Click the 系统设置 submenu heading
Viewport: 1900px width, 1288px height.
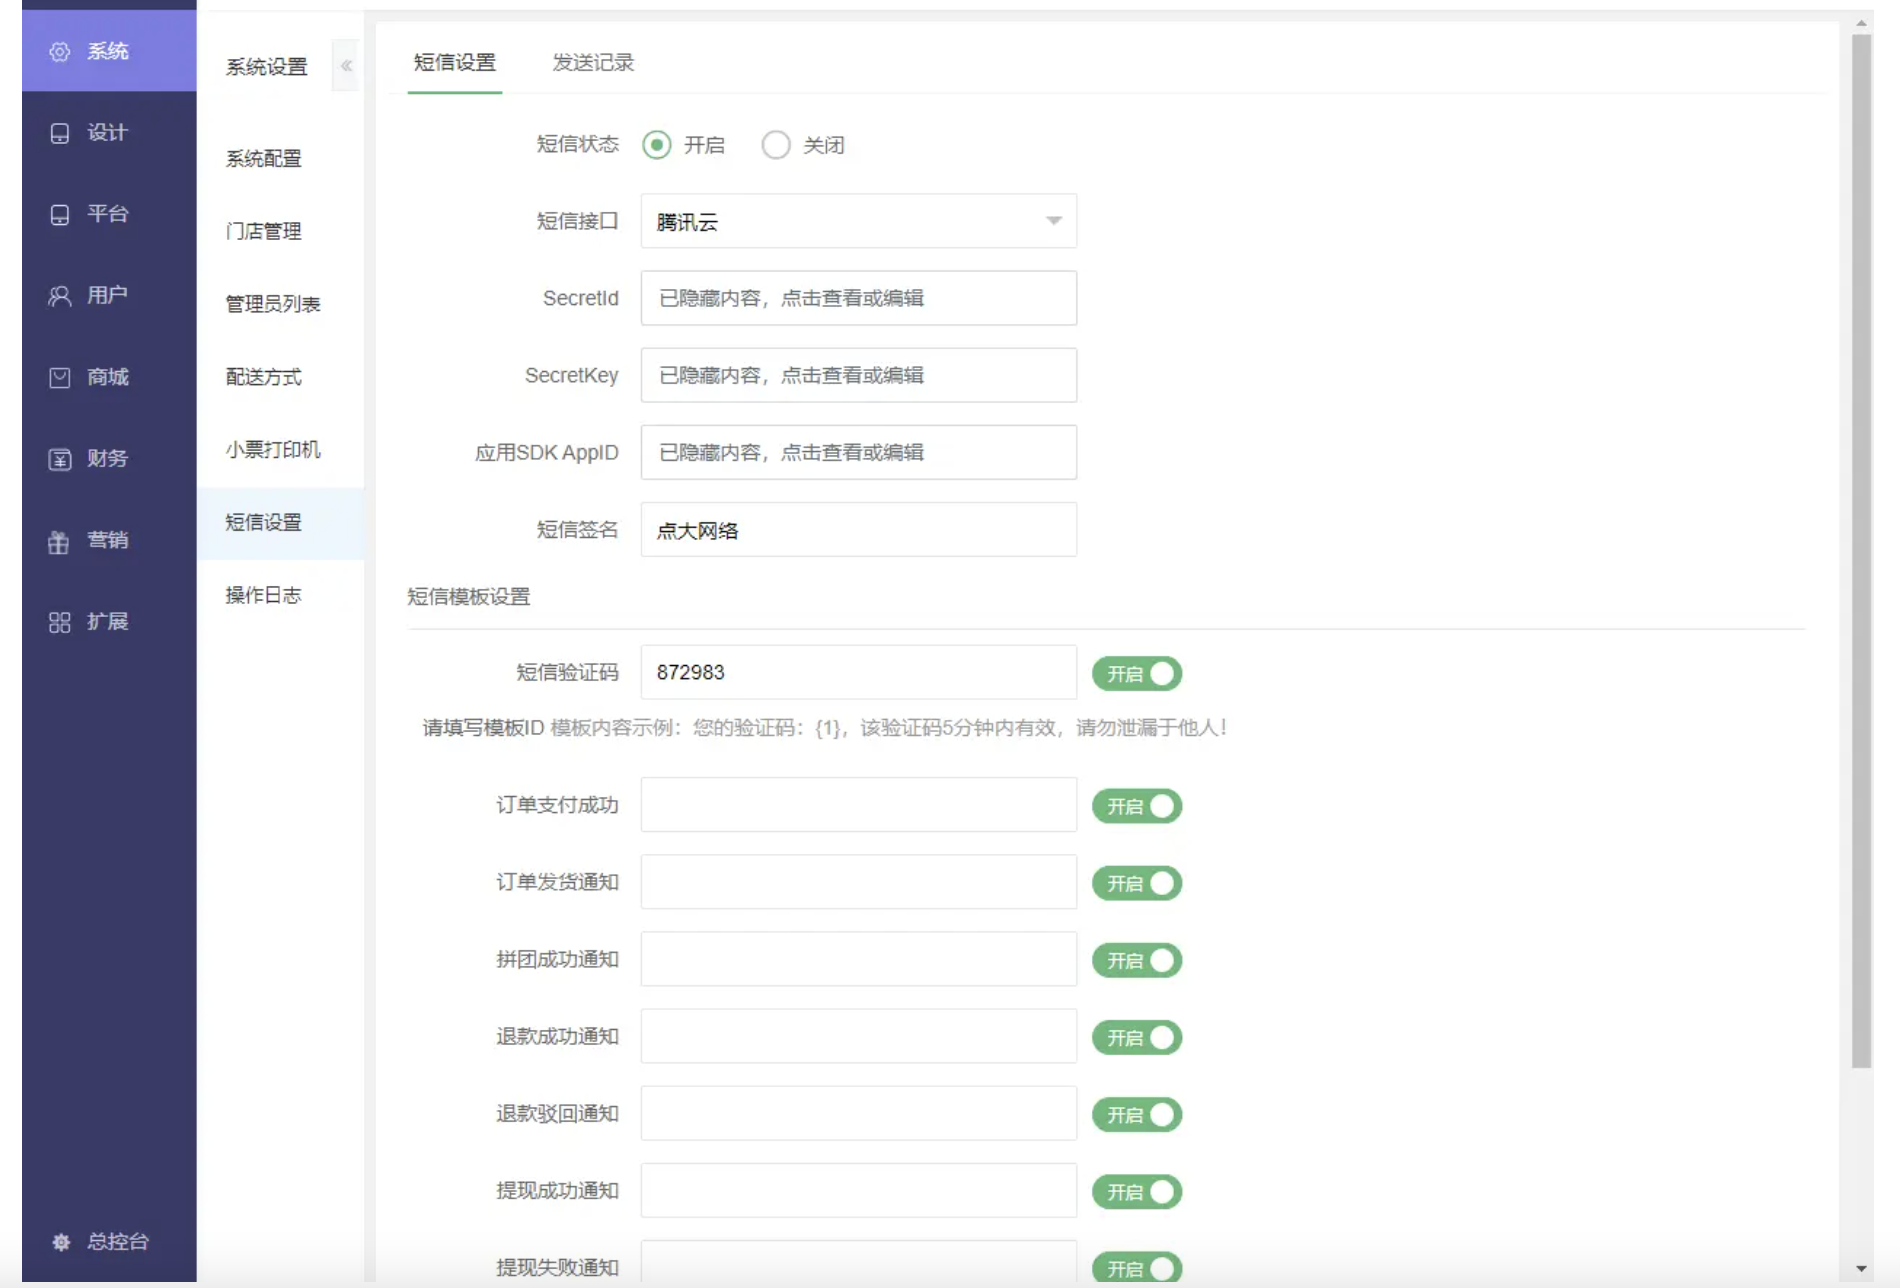click(267, 67)
